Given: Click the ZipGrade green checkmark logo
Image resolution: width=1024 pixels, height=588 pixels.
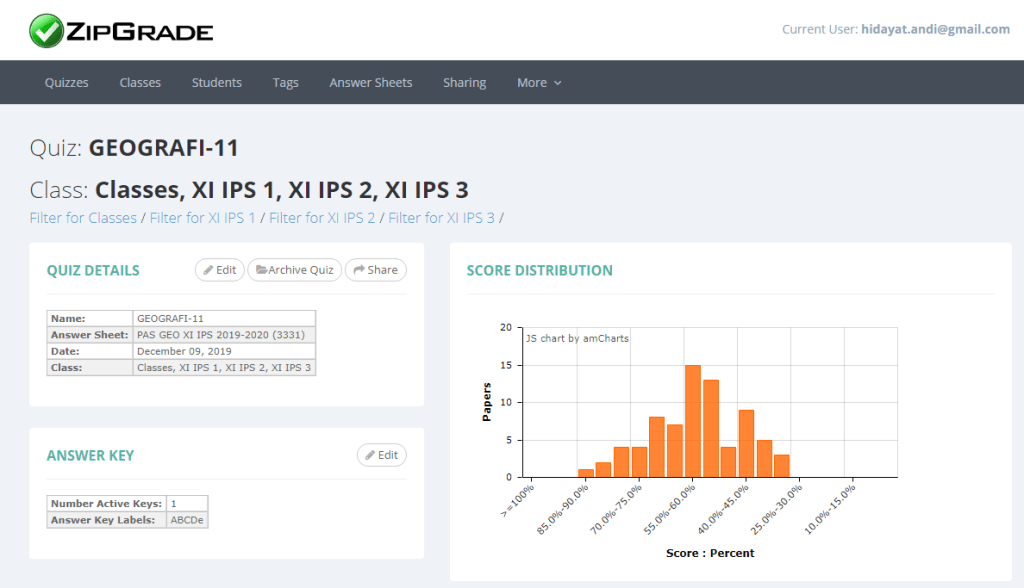Looking at the screenshot, I should coord(46,30).
